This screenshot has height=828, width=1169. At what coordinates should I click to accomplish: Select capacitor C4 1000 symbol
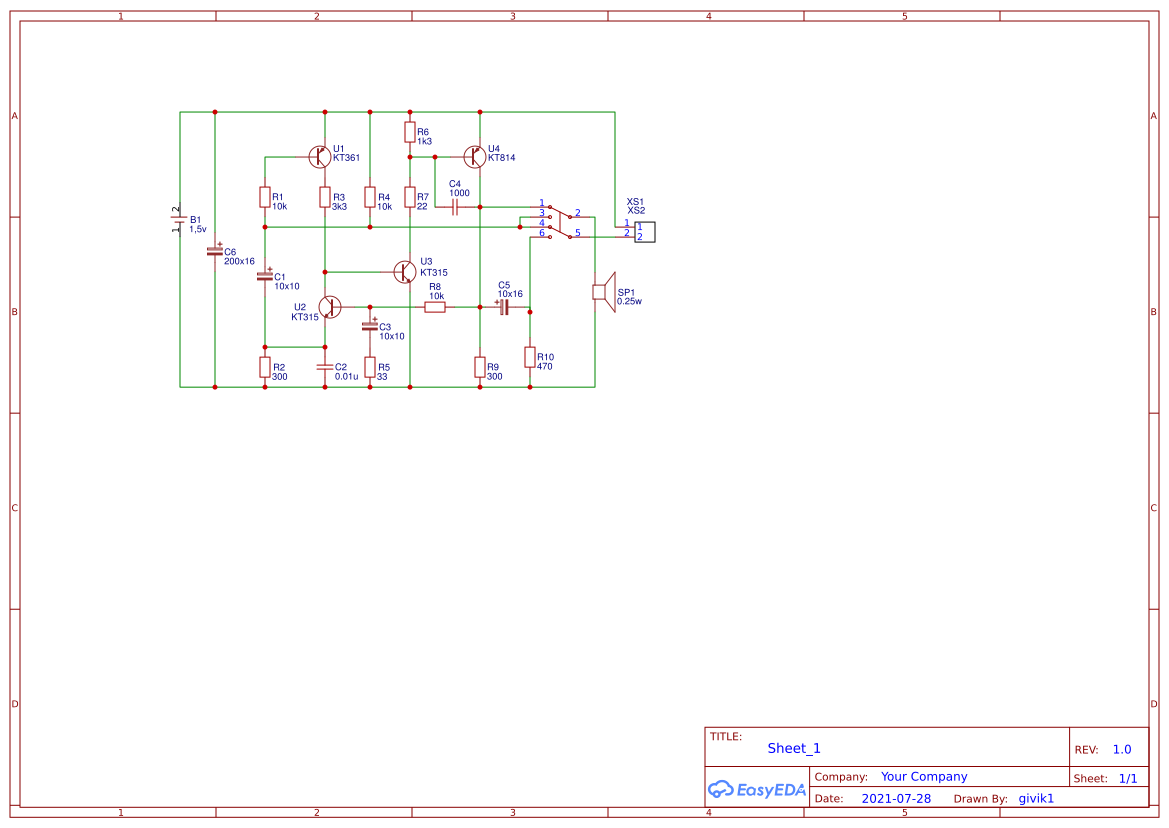455,207
